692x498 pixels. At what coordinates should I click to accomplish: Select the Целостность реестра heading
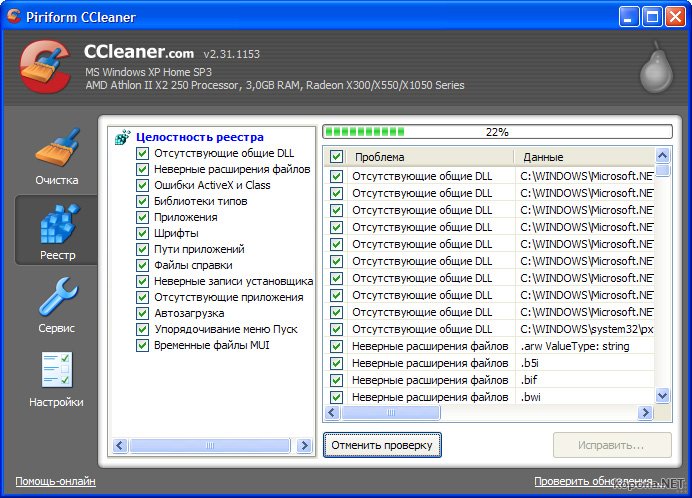(199, 137)
